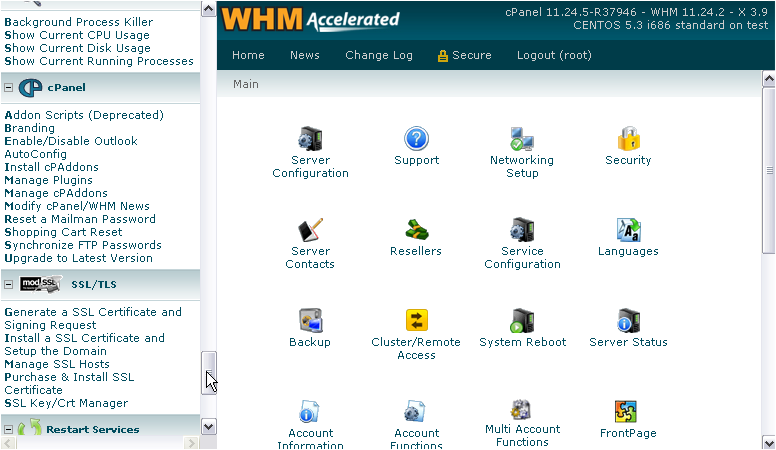Click the sidebar horizontal scroll-left arrow
This screenshot has height=450, width=776.
(x=8, y=443)
